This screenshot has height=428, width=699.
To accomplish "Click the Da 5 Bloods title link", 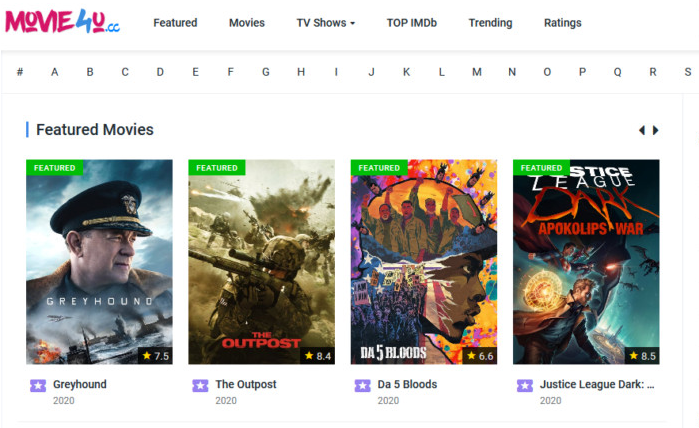I will point(407,384).
